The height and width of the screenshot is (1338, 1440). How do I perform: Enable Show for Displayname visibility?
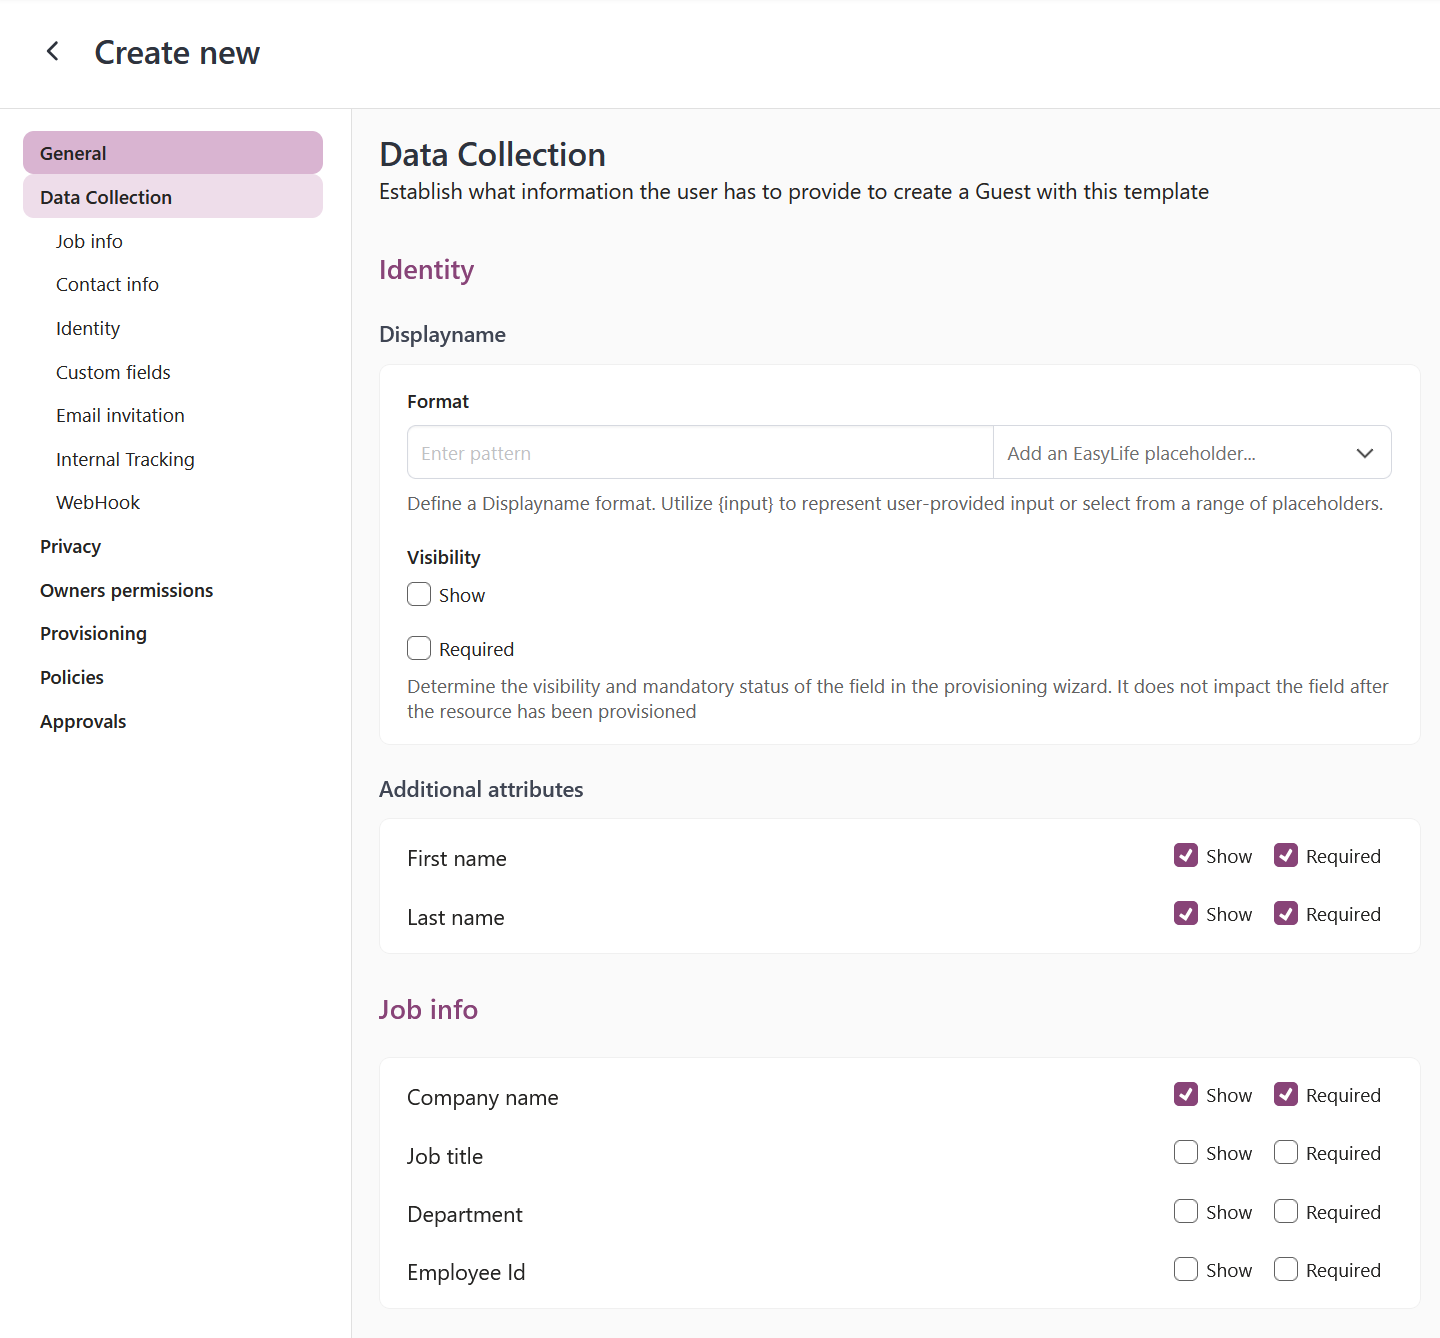(419, 594)
